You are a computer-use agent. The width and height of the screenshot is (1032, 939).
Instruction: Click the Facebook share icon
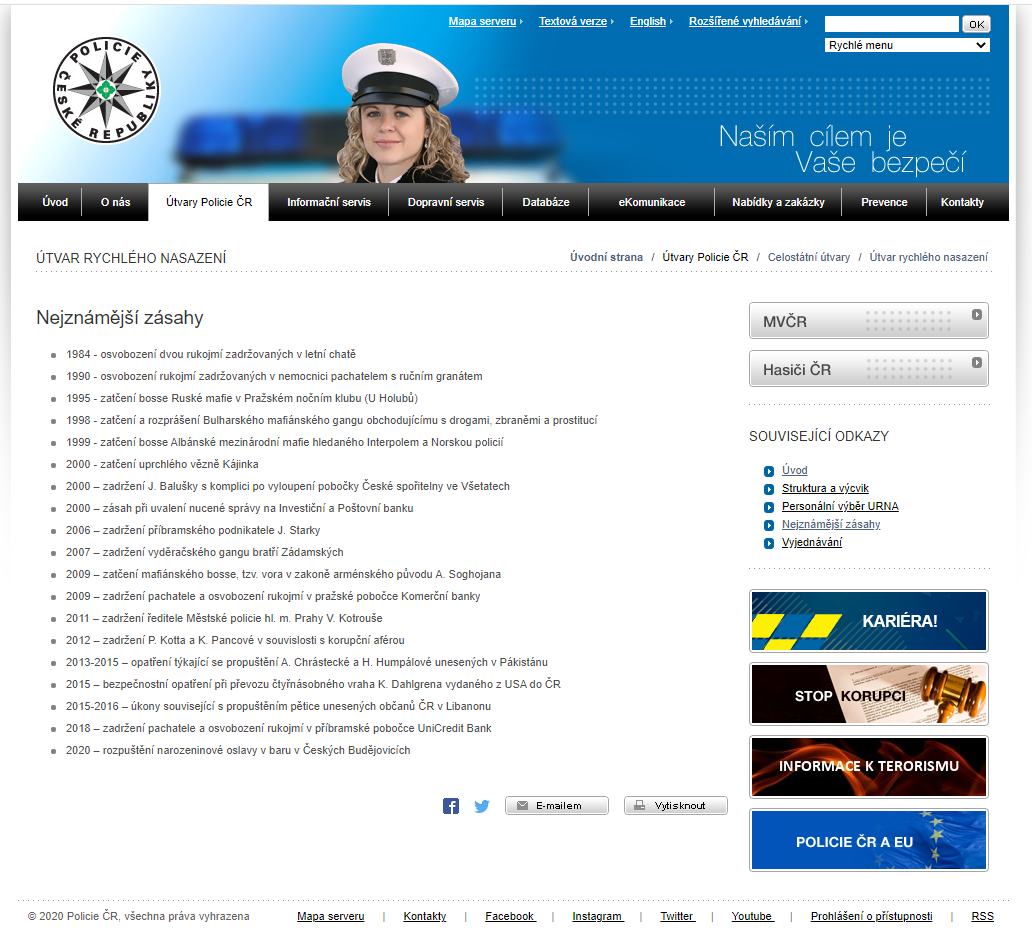pyautogui.click(x=451, y=806)
